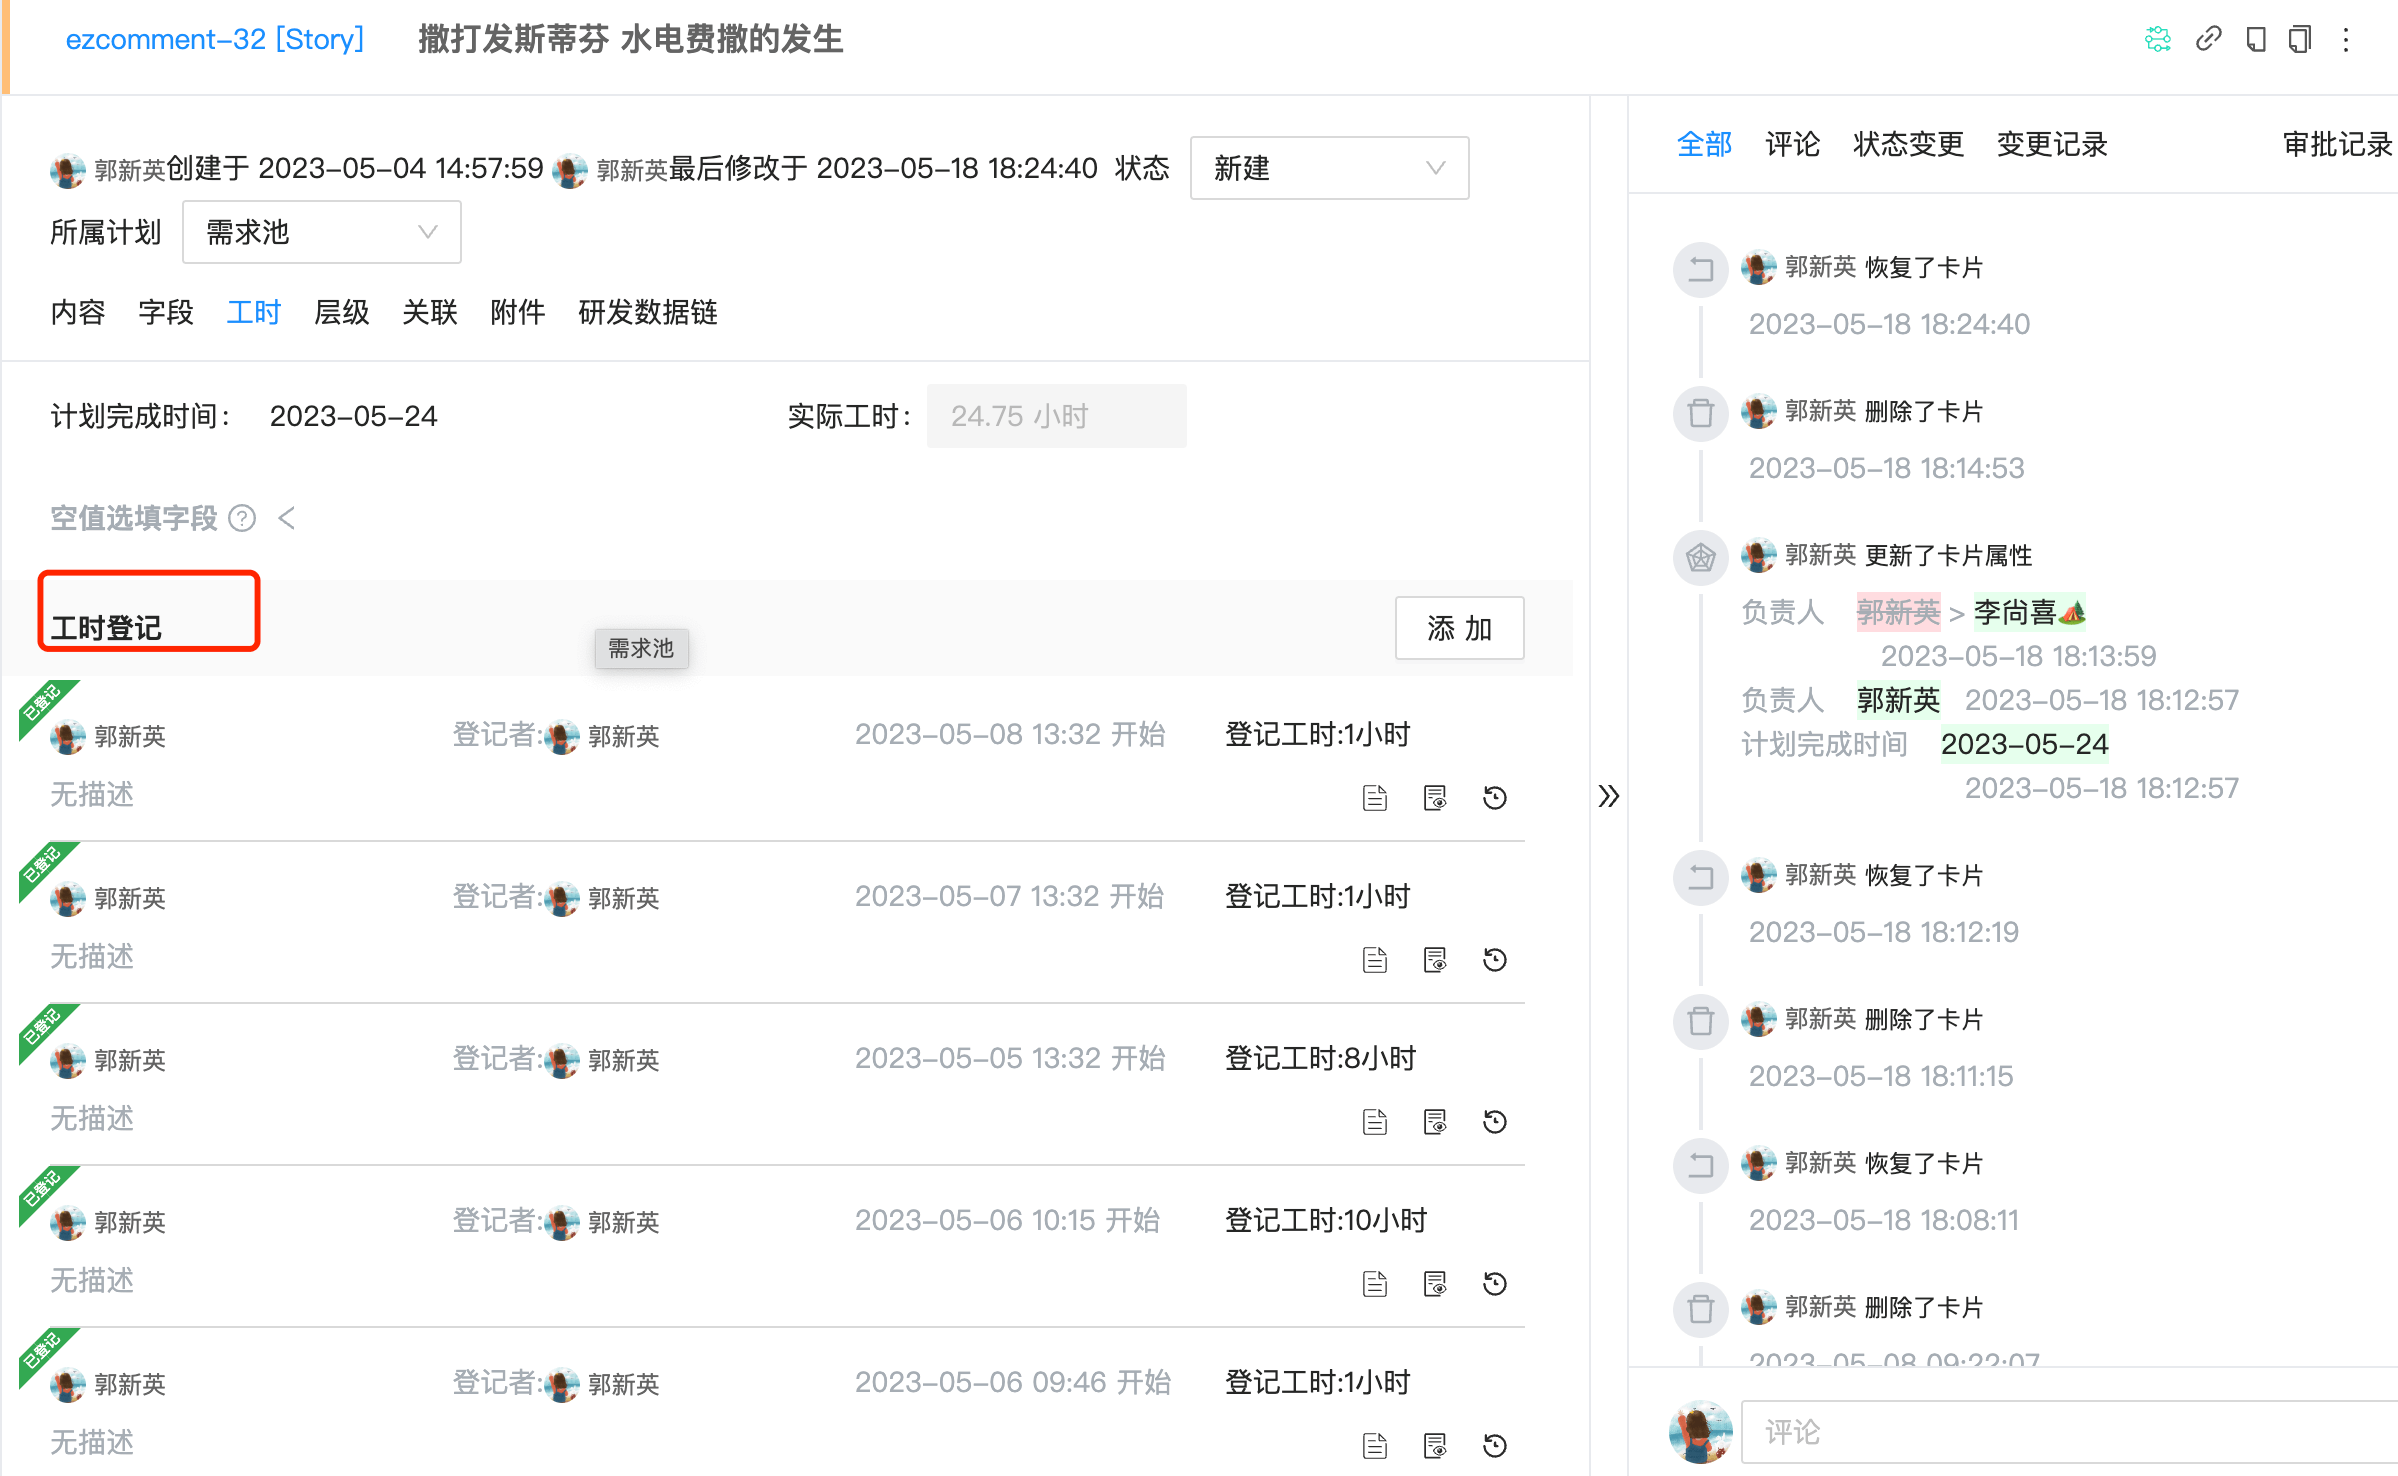The height and width of the screenshot is (1476, 2398).
Task: Click the copy link icon in header
Action: coord(2208,40)
